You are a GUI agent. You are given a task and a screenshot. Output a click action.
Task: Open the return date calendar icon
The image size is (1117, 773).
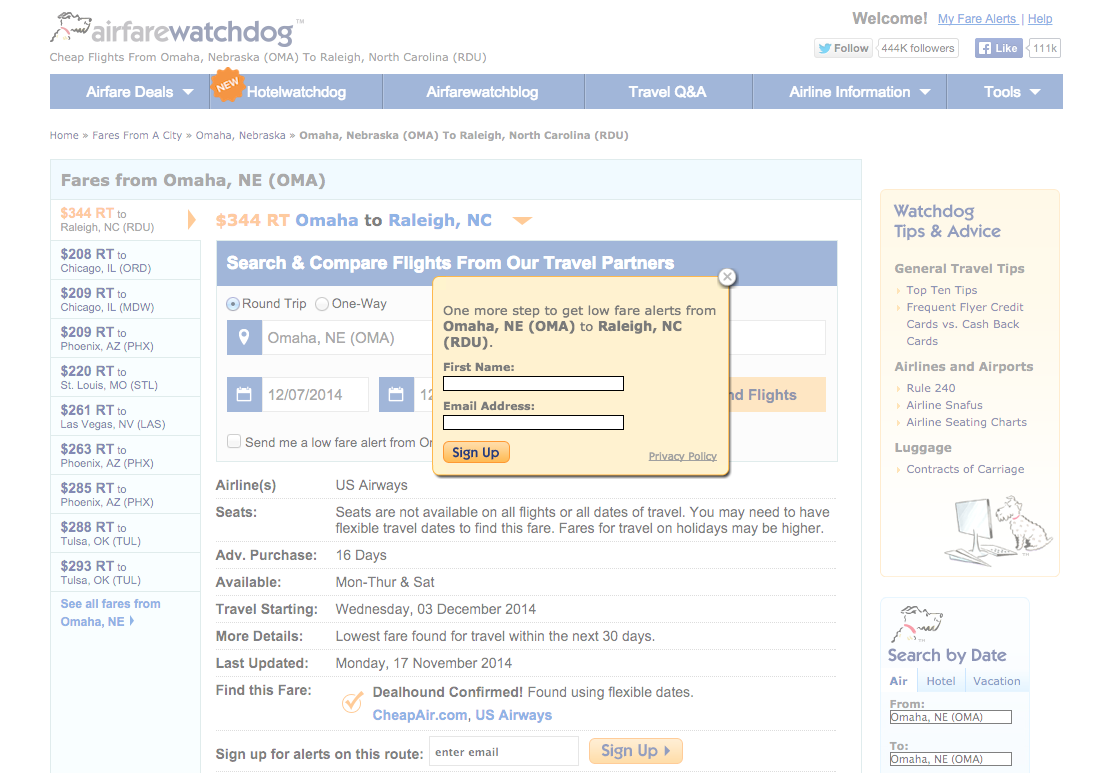[x=396, y=395]
